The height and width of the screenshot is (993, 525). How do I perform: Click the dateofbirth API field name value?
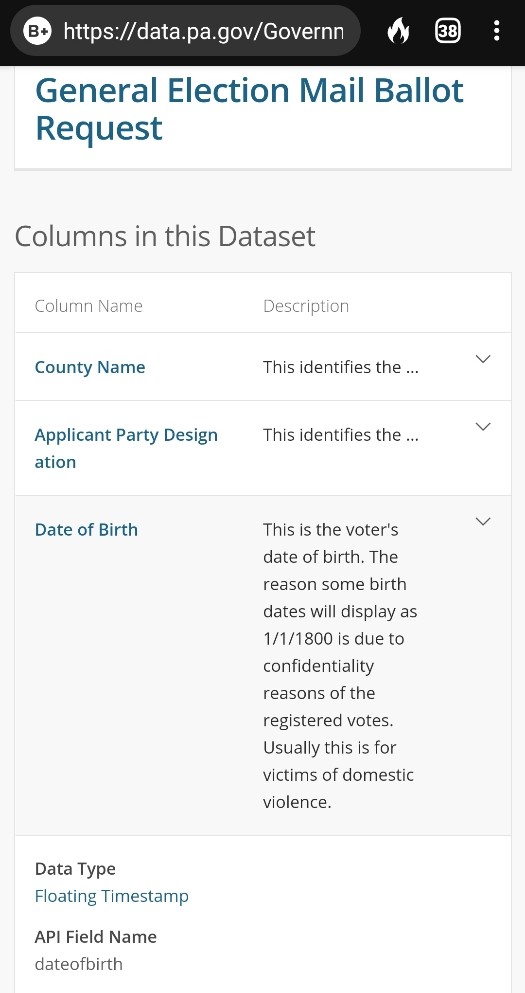coord(79,964)
